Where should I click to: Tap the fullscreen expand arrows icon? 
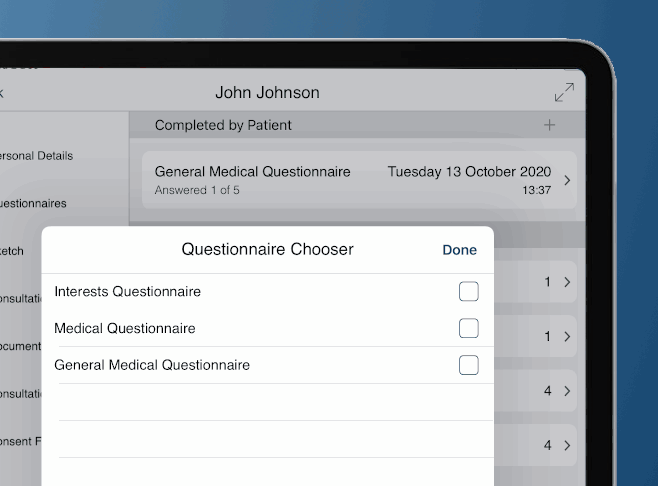[564, 92]
